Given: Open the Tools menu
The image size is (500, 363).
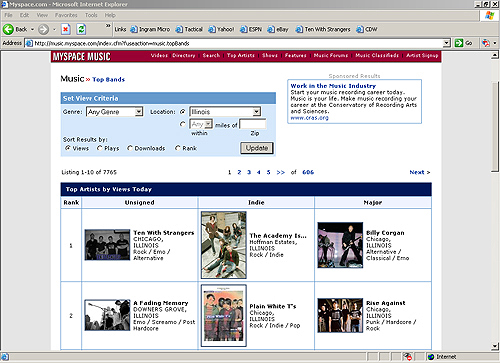Looking at the screenshot, I should pos(91,15).
